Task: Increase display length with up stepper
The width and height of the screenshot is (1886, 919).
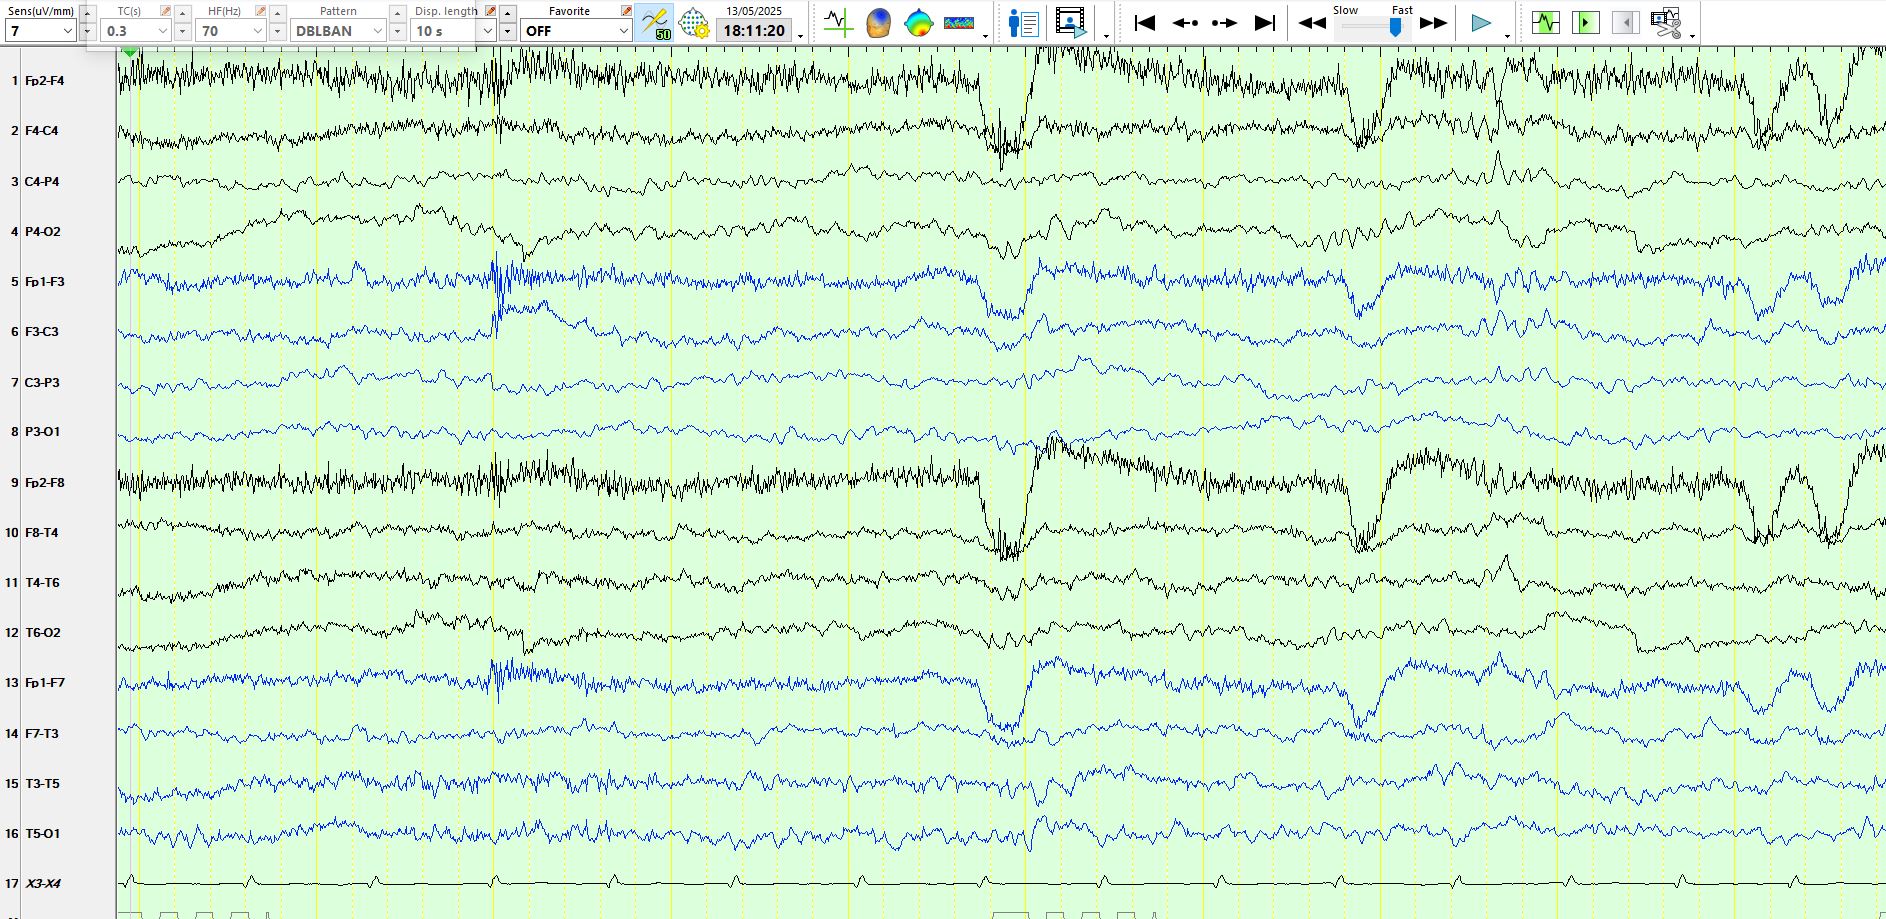Action: [x=507, y=13]
